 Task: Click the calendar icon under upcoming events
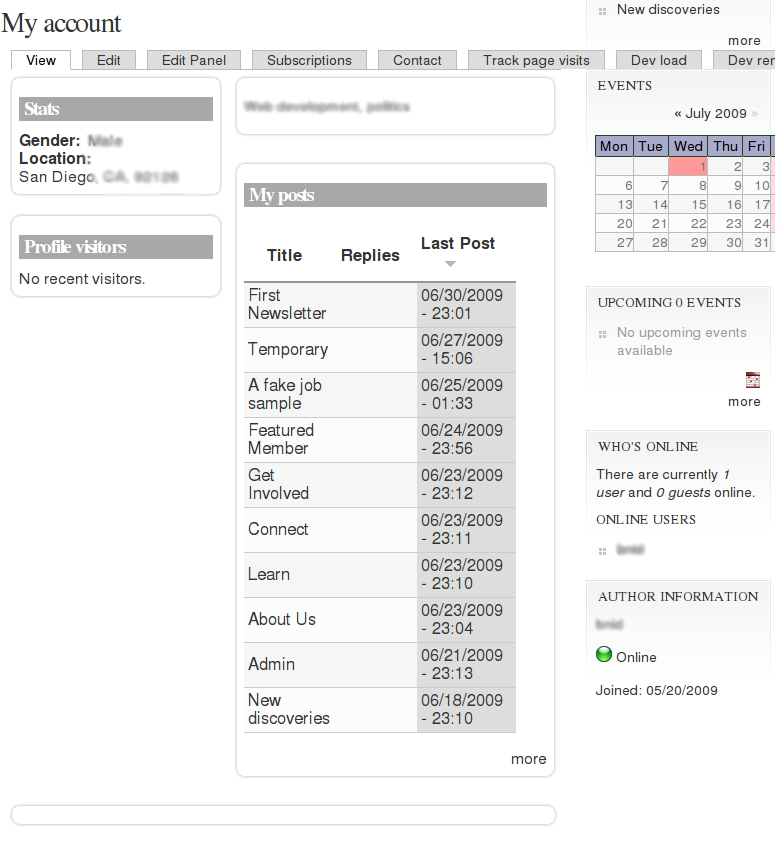click(752, 380)
